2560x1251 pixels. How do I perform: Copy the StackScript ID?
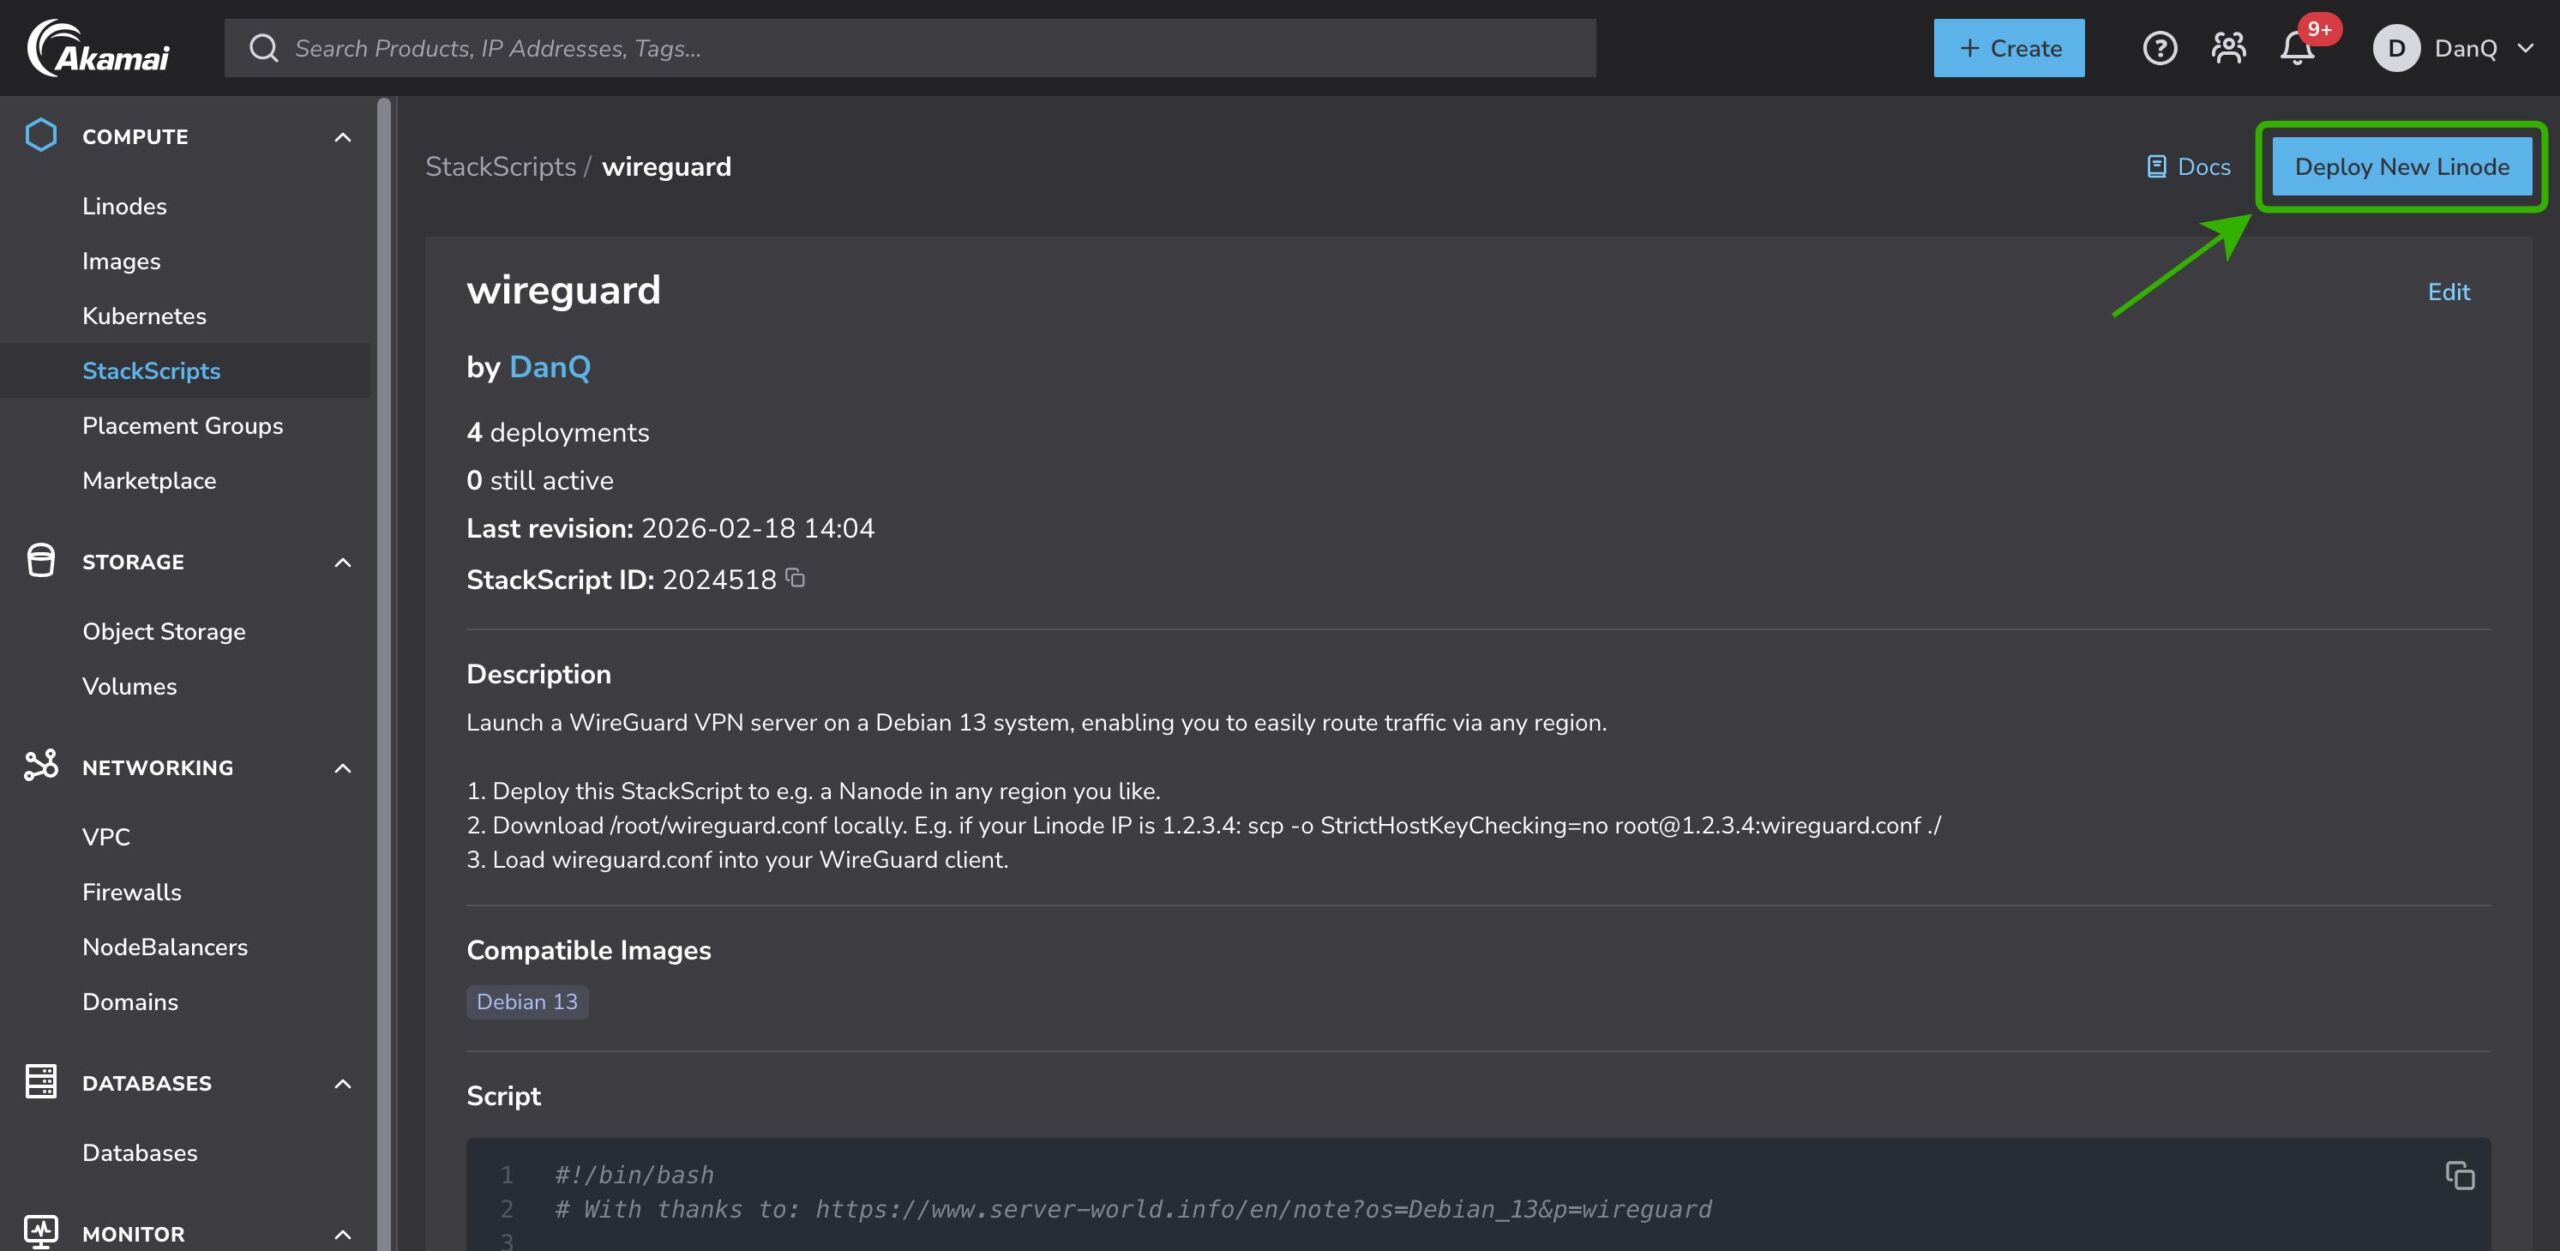click(x=796, y=578)
